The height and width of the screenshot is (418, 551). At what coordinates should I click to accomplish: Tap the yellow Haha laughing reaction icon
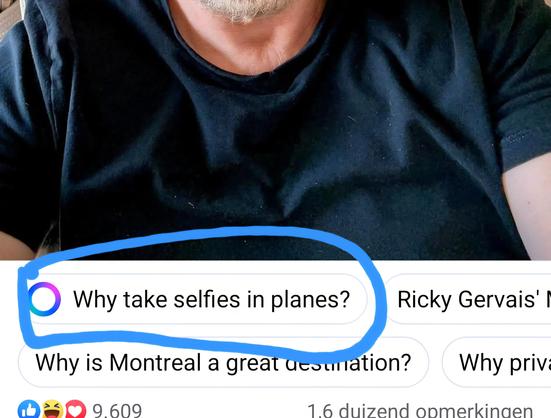53,410
